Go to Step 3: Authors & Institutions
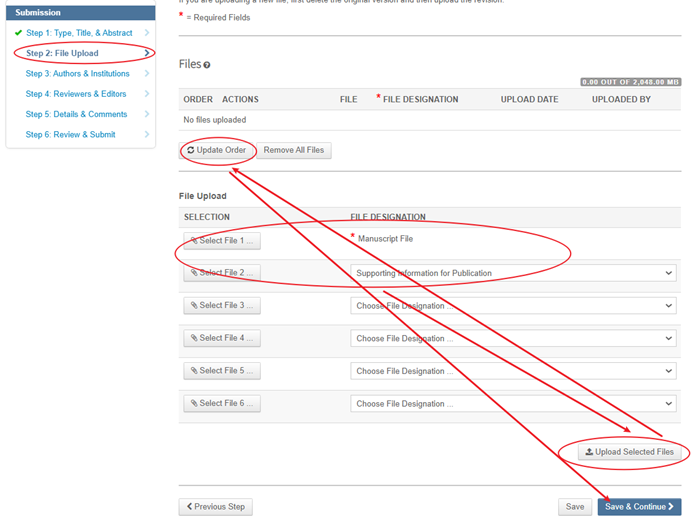This screenshot has height=523, width=692. click(78, 73)
